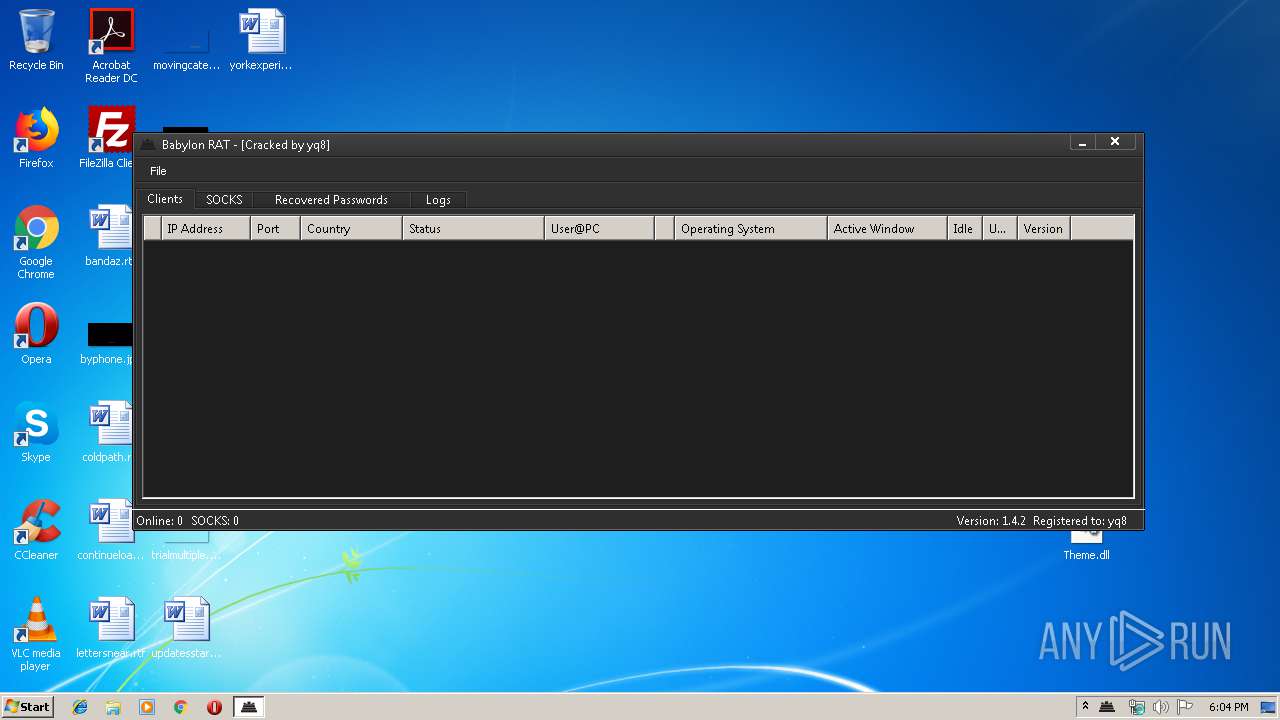
Task: Click the truncated U... column header
Action: click(x=999, y=229)
